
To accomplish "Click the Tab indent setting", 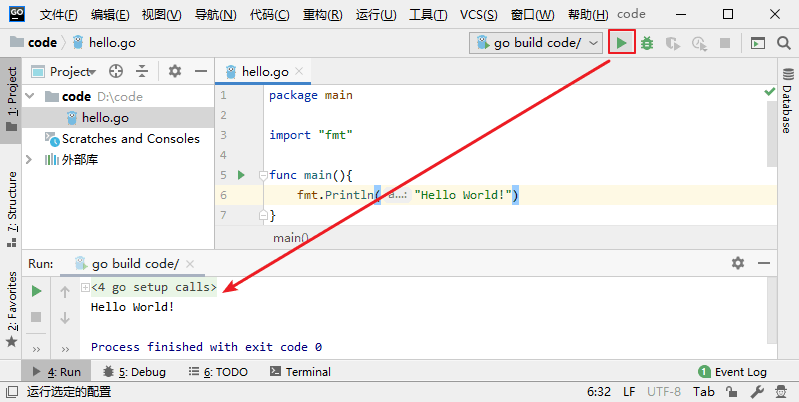I will pyautogui.click(x=704, y=392).
